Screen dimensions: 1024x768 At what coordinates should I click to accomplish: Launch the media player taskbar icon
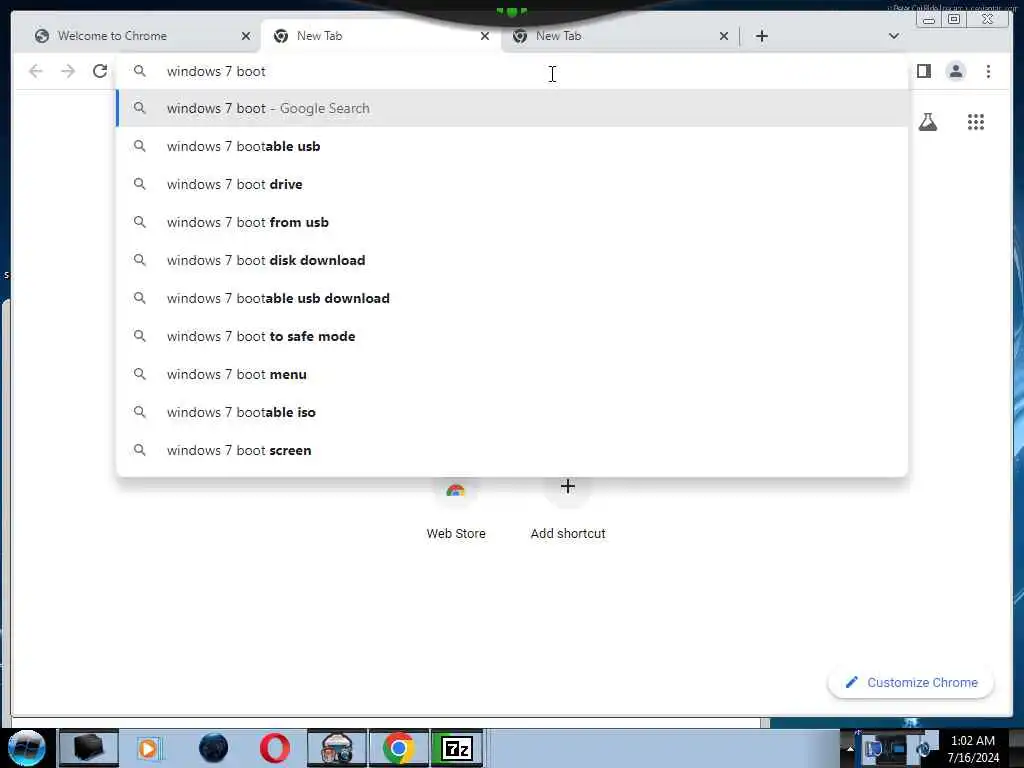click(x=149, y=748)
